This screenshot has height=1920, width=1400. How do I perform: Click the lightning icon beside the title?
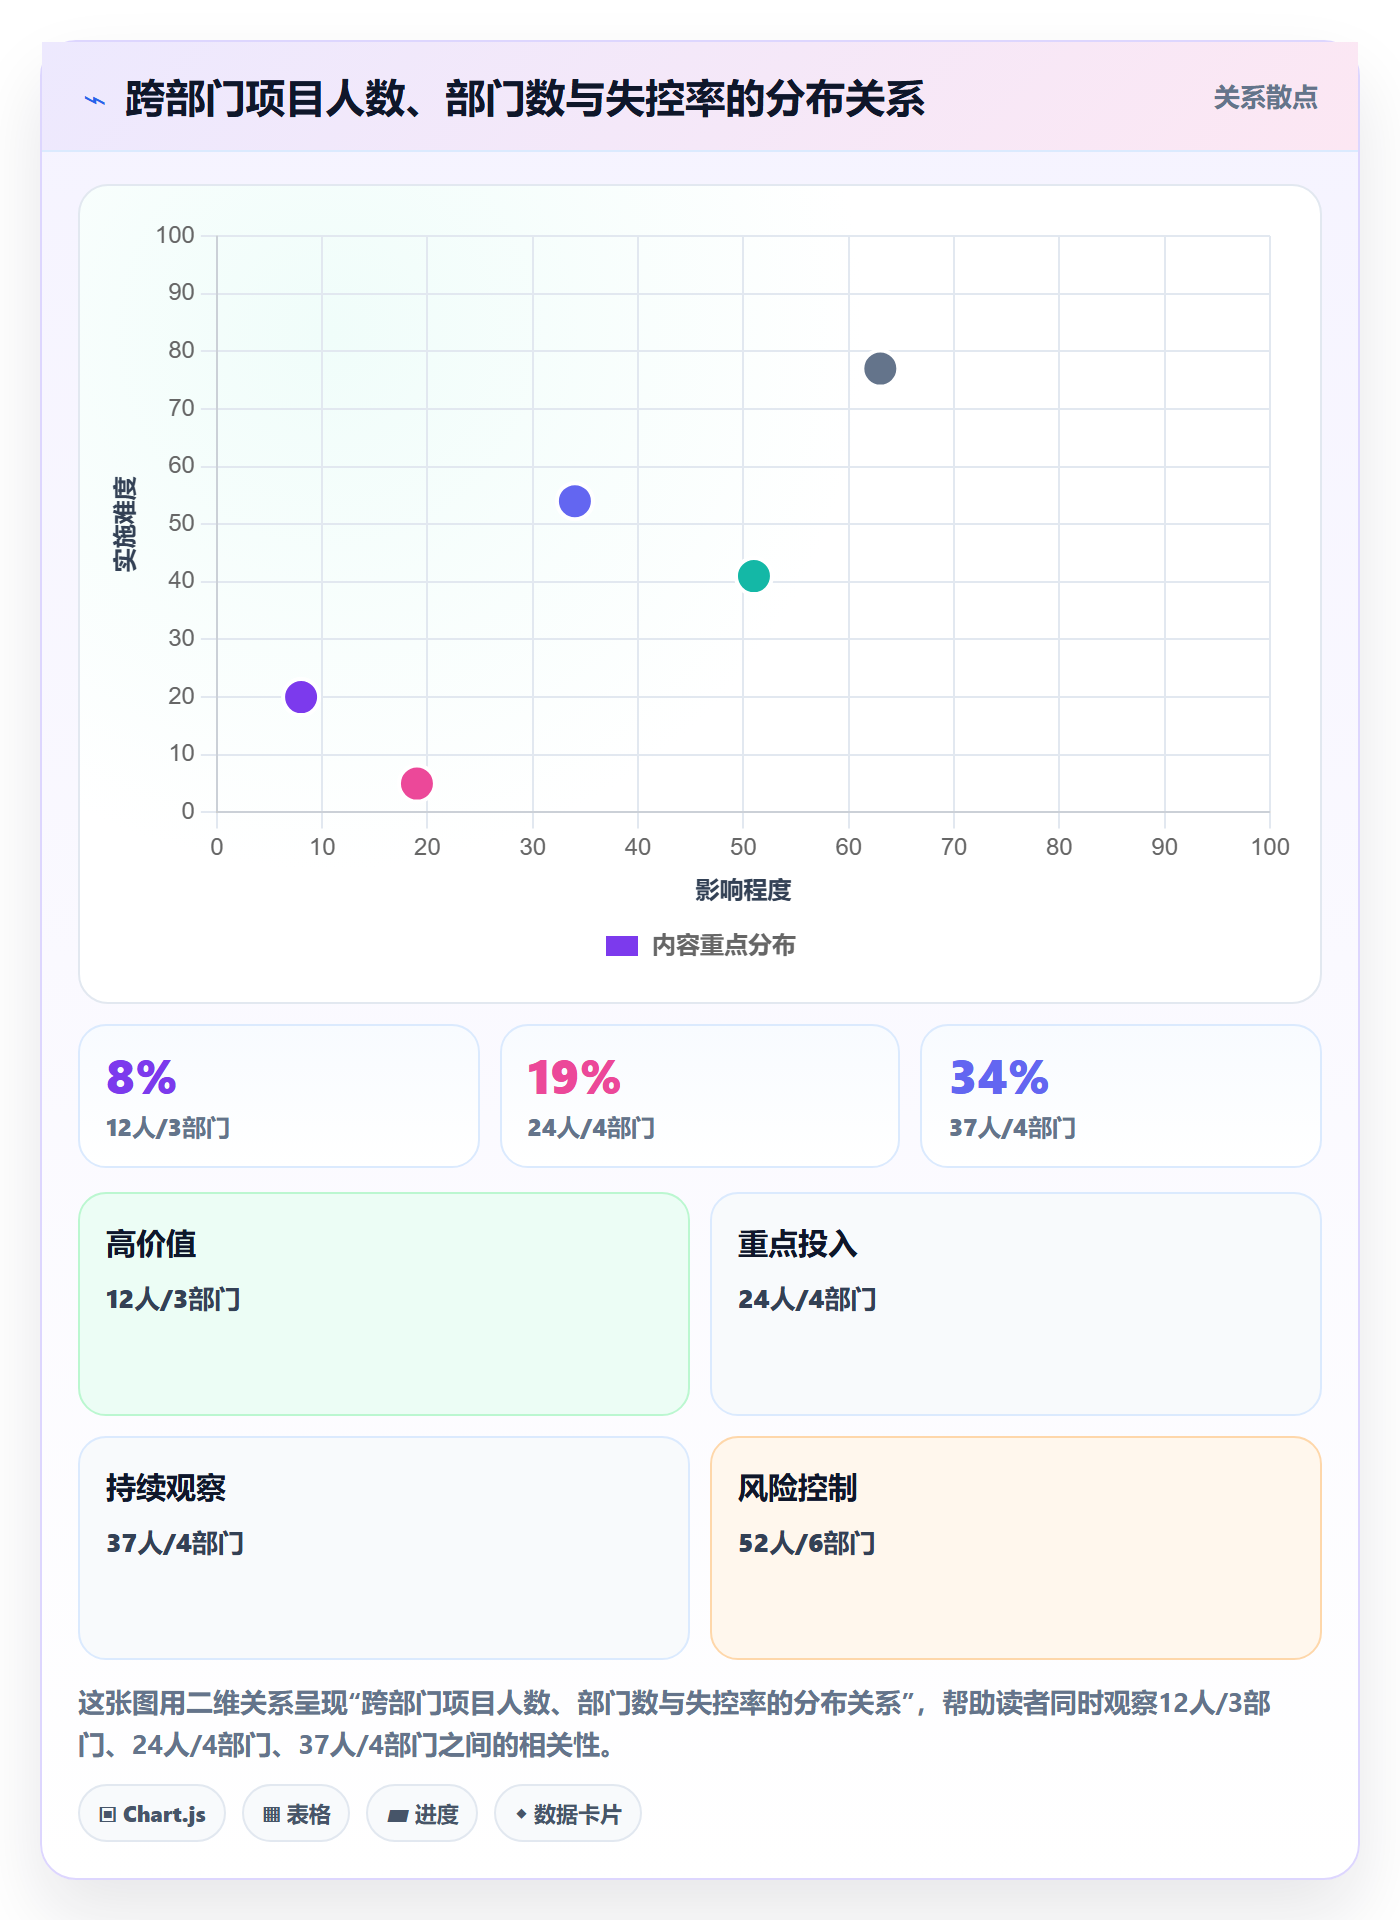(95, 100)
